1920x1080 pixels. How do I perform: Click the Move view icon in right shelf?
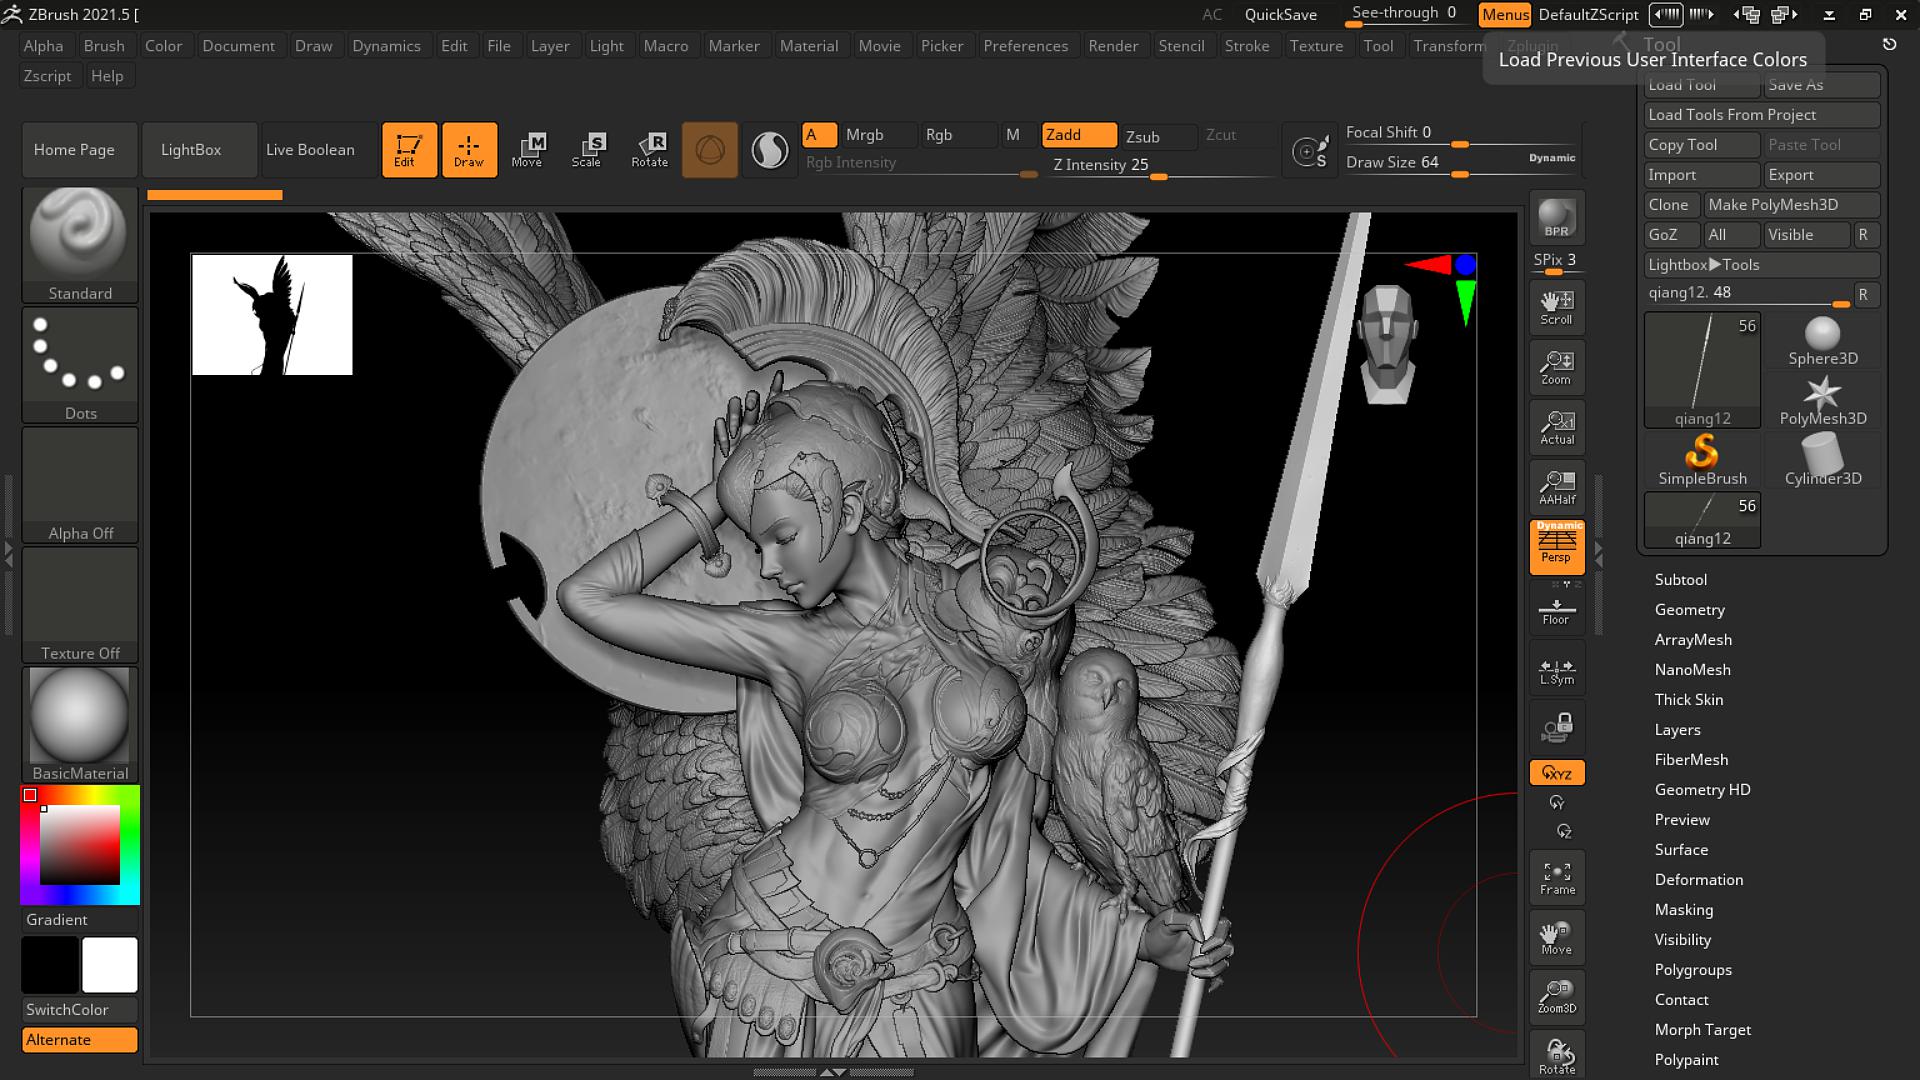click(x=1557, y=938)
